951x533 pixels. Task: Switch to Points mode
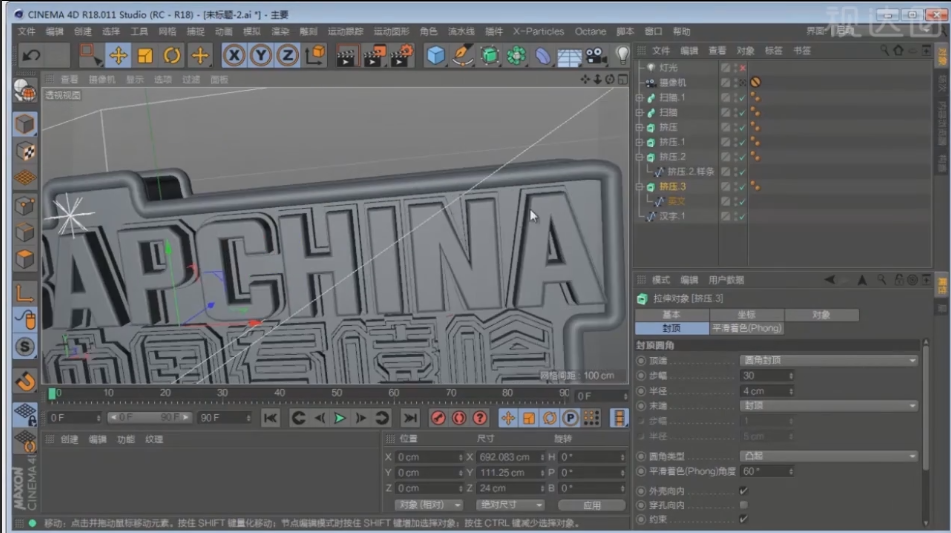tap(25, 206)
